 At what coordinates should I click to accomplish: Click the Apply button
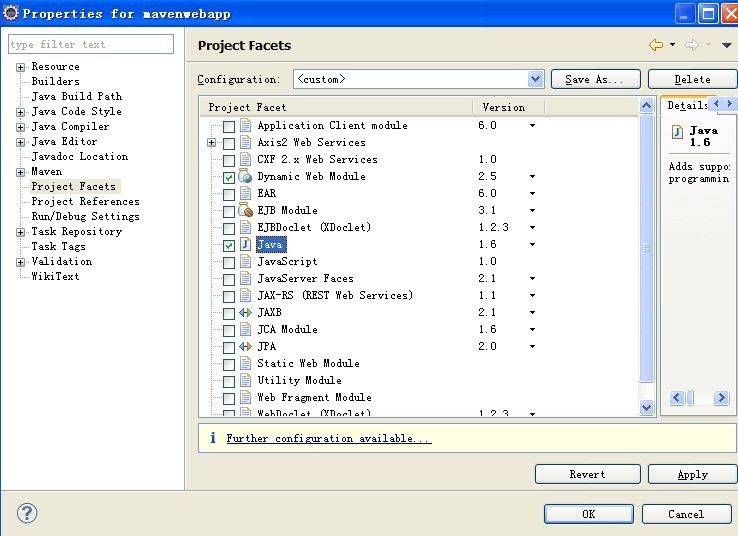(x=692, y=474)
